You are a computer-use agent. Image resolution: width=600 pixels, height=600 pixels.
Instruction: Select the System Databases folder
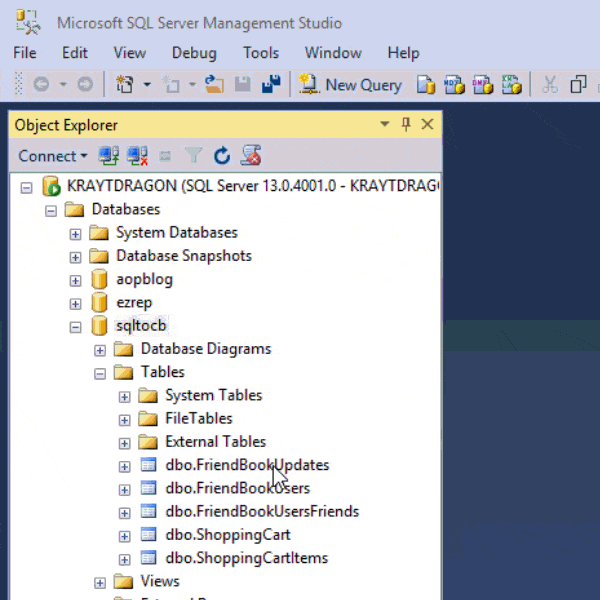click(x=176, y=233)
